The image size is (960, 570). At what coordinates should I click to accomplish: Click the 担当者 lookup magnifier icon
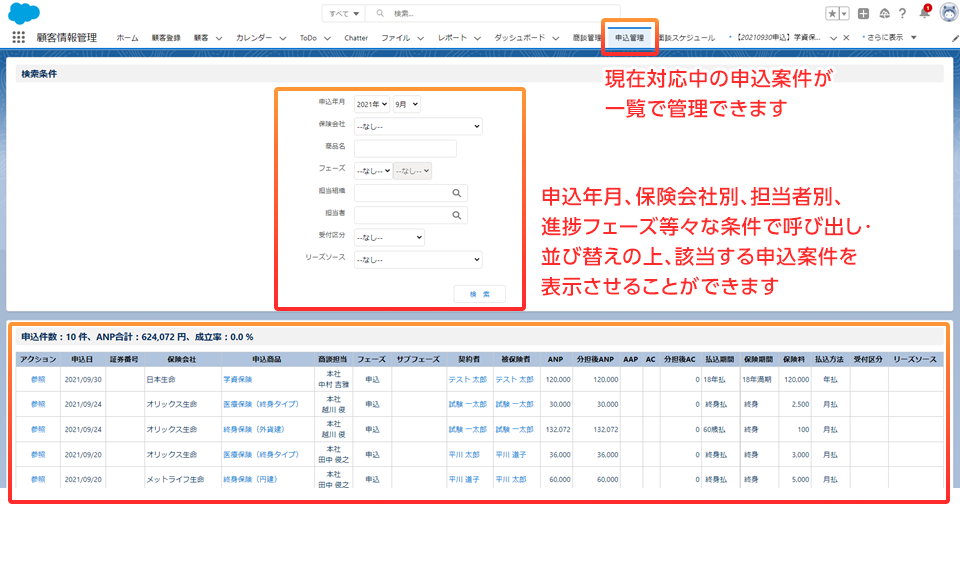click(457, 214)
